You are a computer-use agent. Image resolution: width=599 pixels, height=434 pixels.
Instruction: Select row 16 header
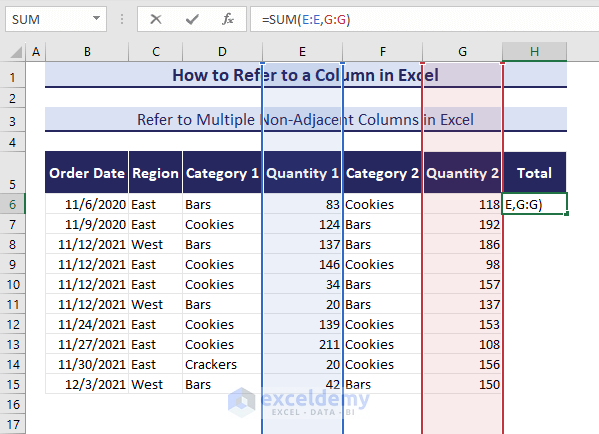(x=13, y=404)
